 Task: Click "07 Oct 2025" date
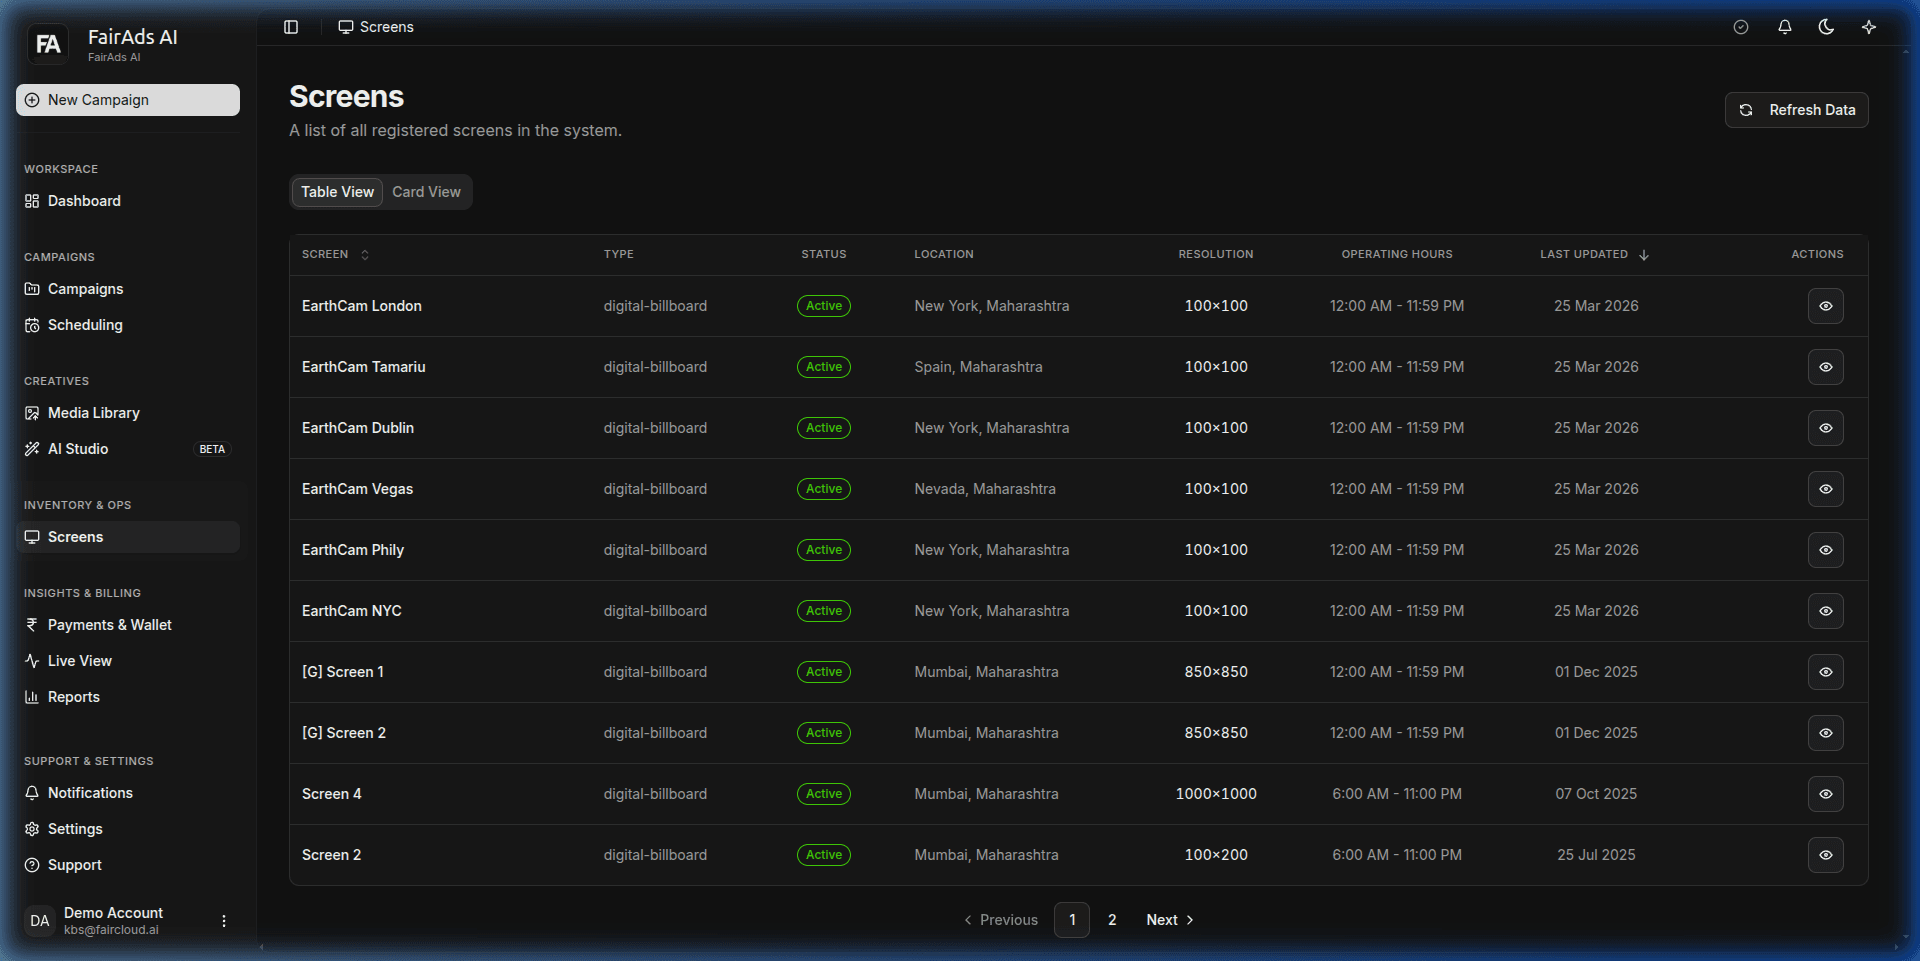(1596, 794)
